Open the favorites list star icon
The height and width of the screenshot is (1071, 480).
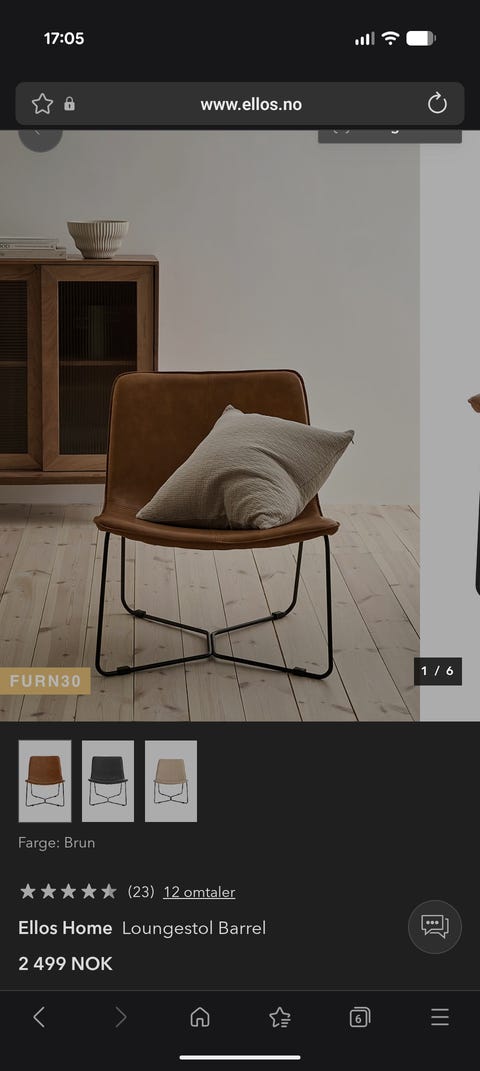click(280, 1017)
